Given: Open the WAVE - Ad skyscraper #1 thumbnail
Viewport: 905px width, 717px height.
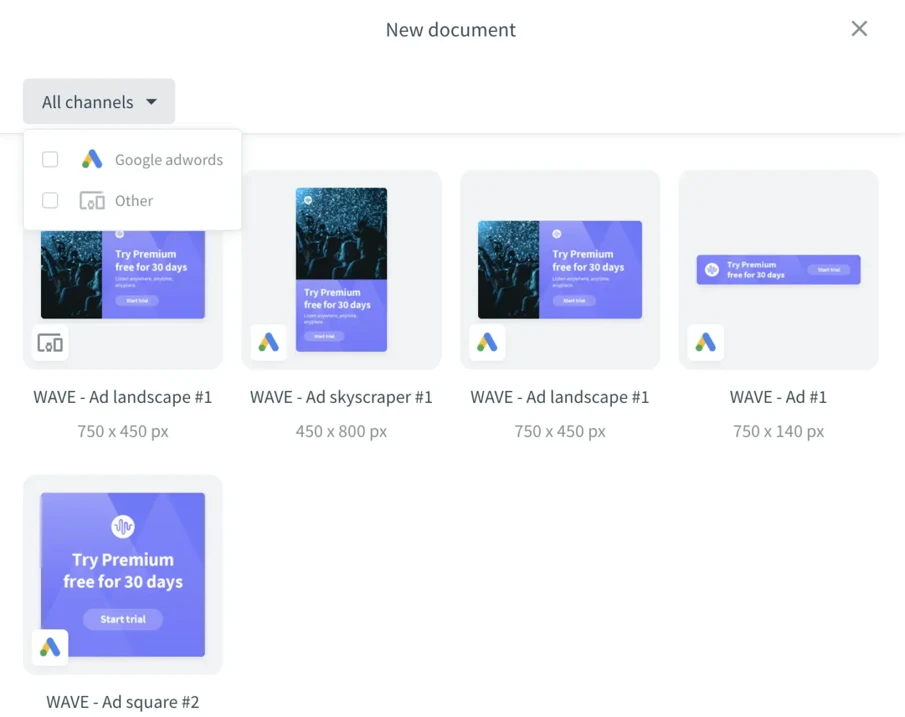Looking at the screenshot, I should point(341,269).
